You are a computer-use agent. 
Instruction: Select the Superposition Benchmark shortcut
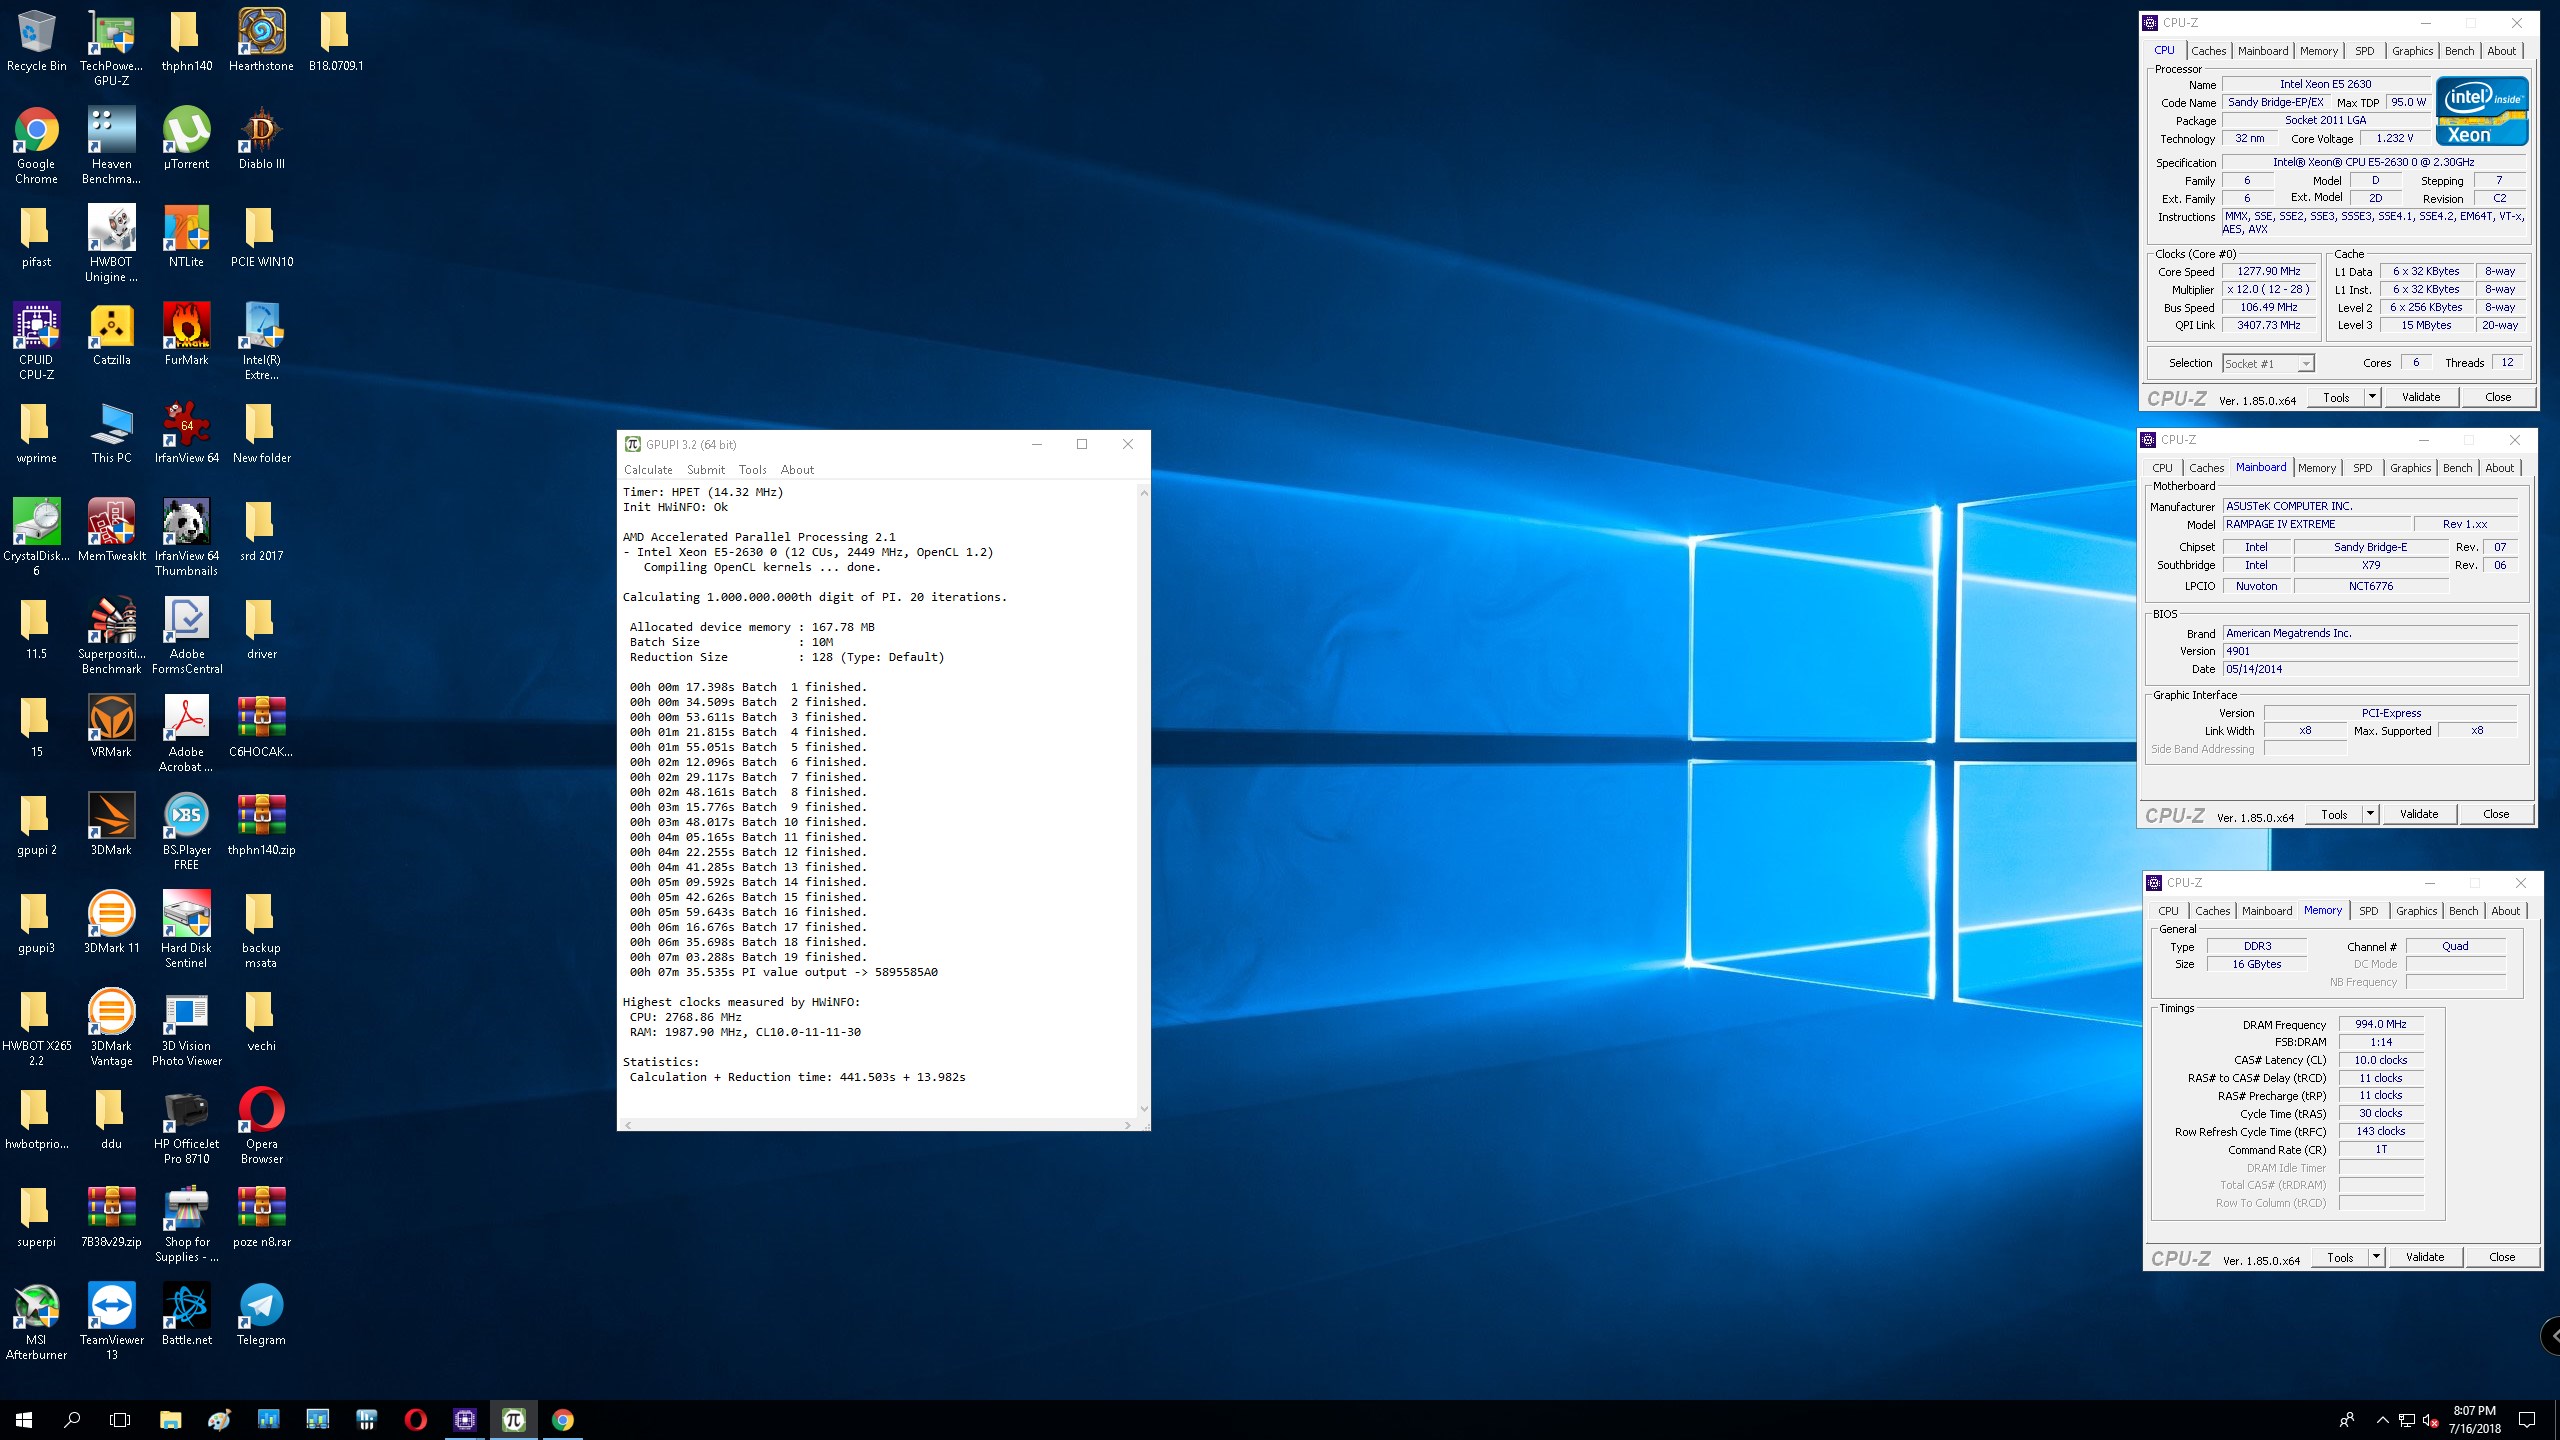(111, 635)
